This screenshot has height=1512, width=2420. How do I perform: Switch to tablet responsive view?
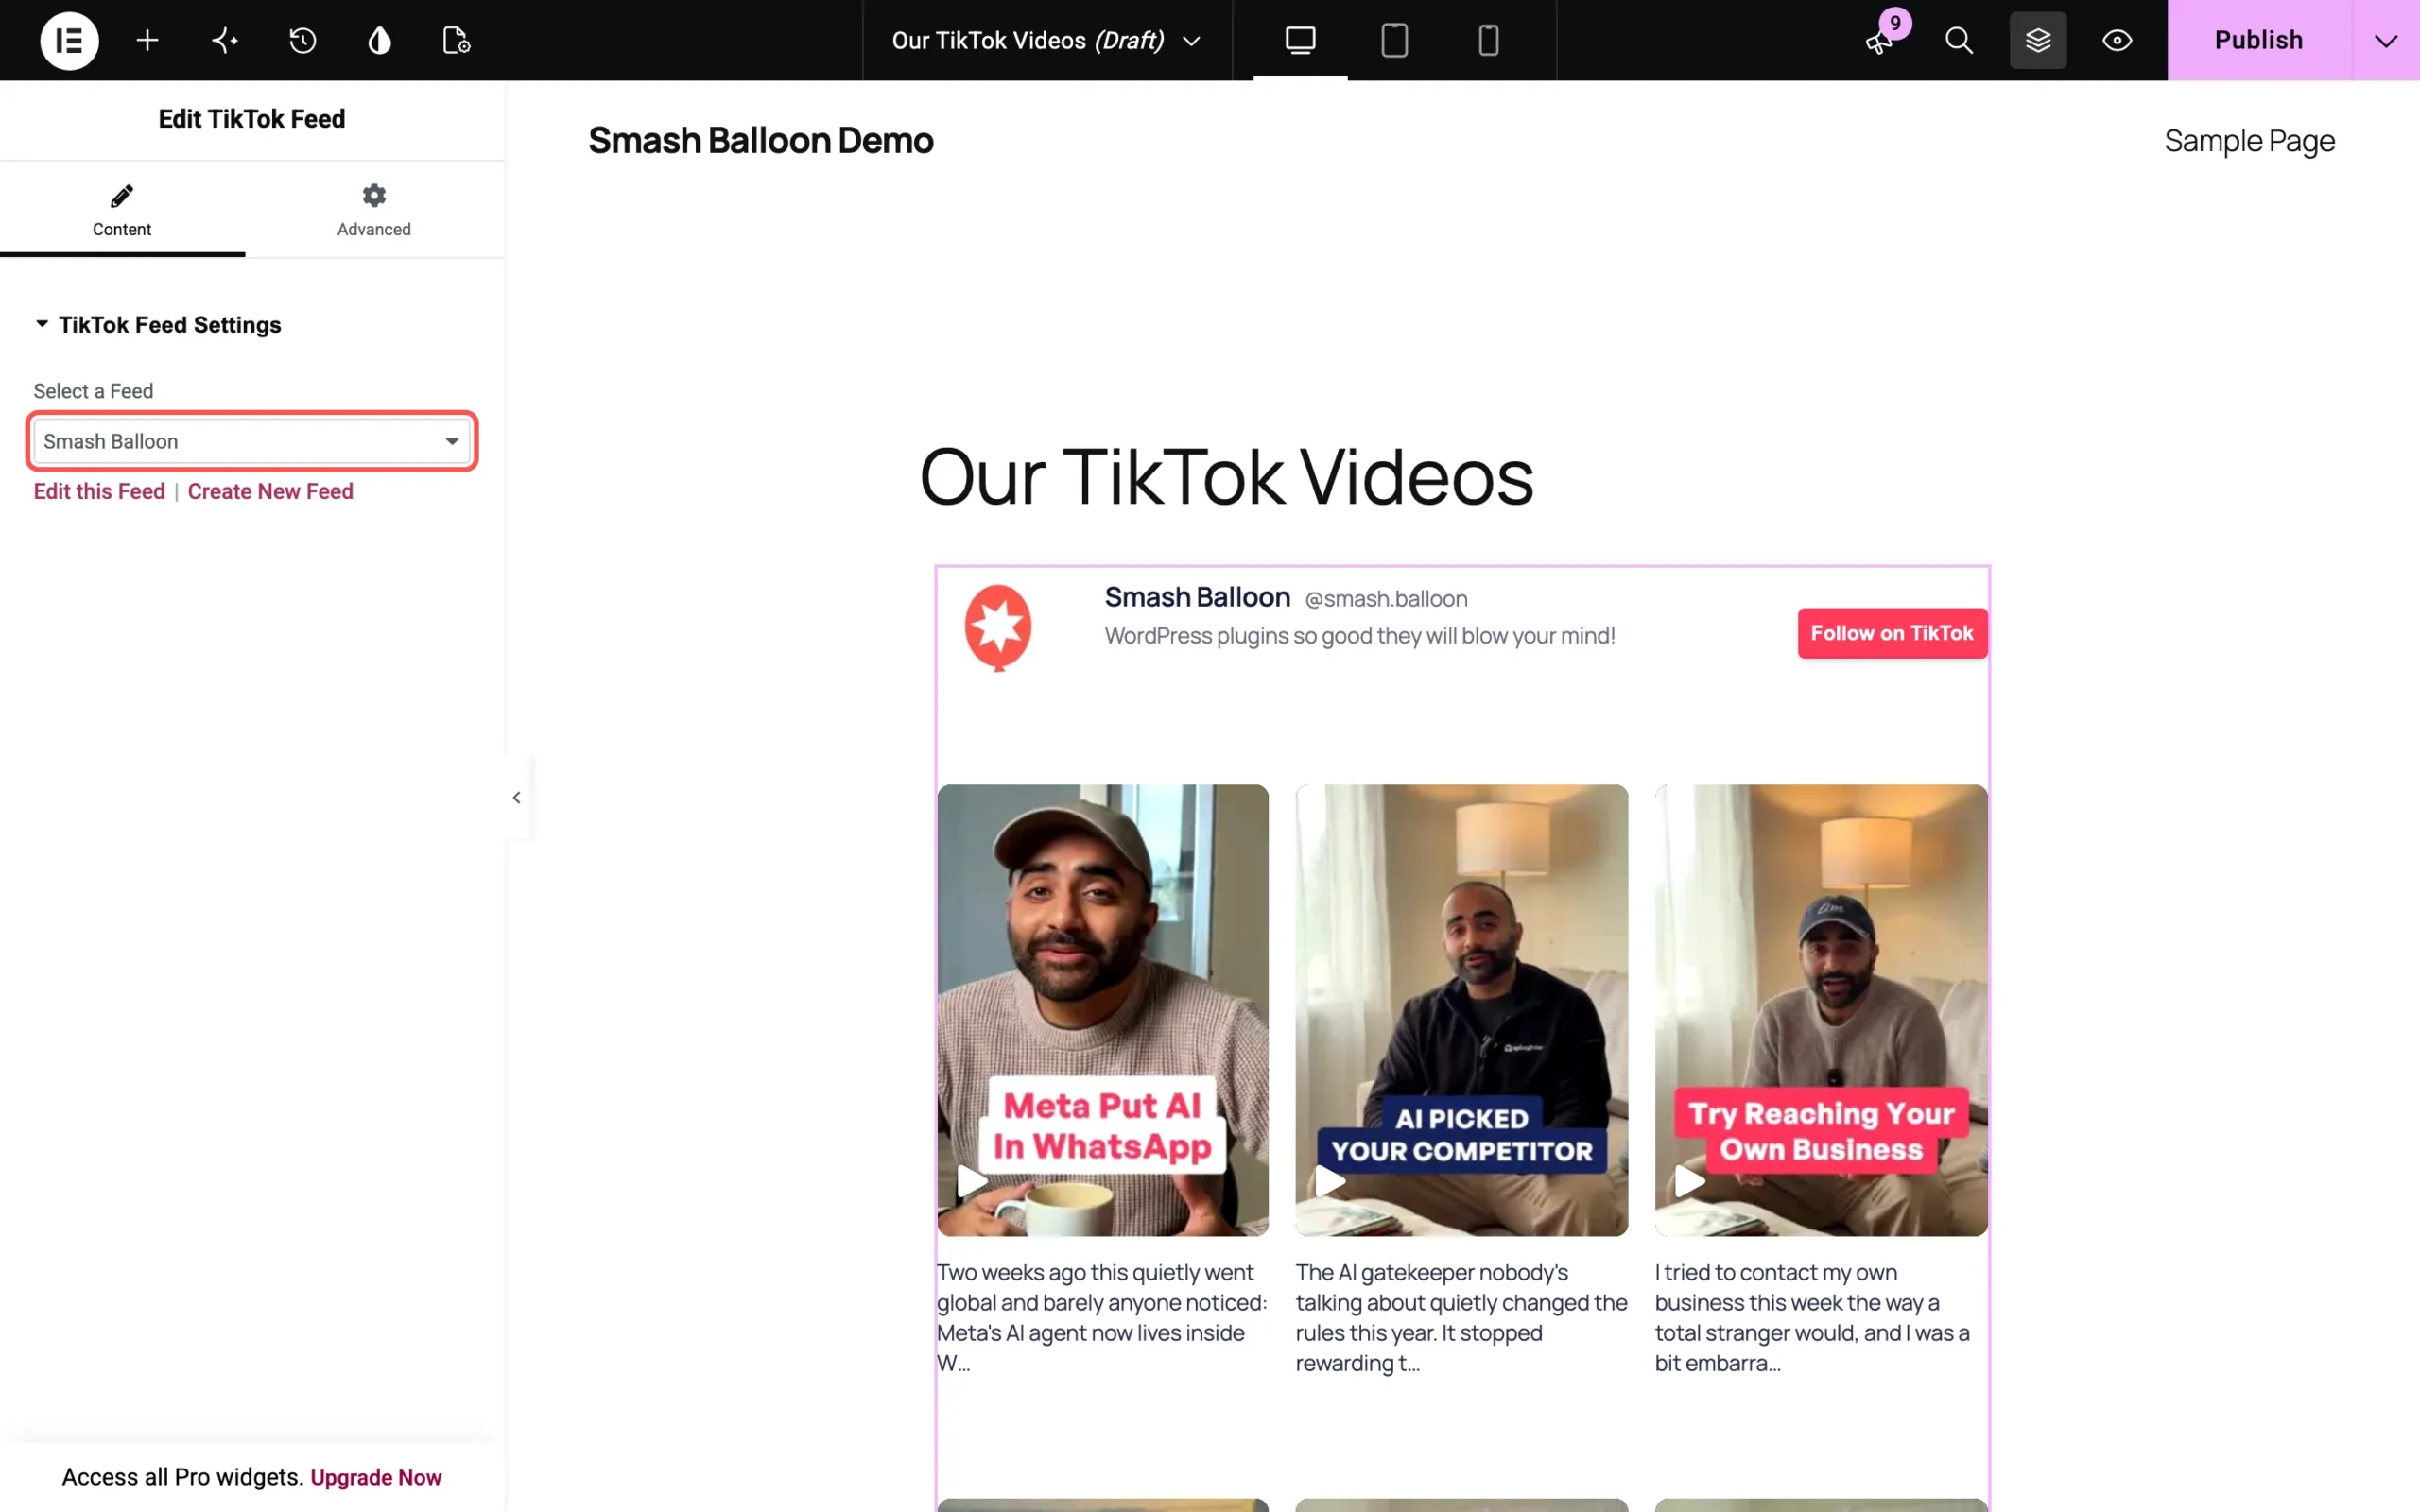(x=1394, y=40)
